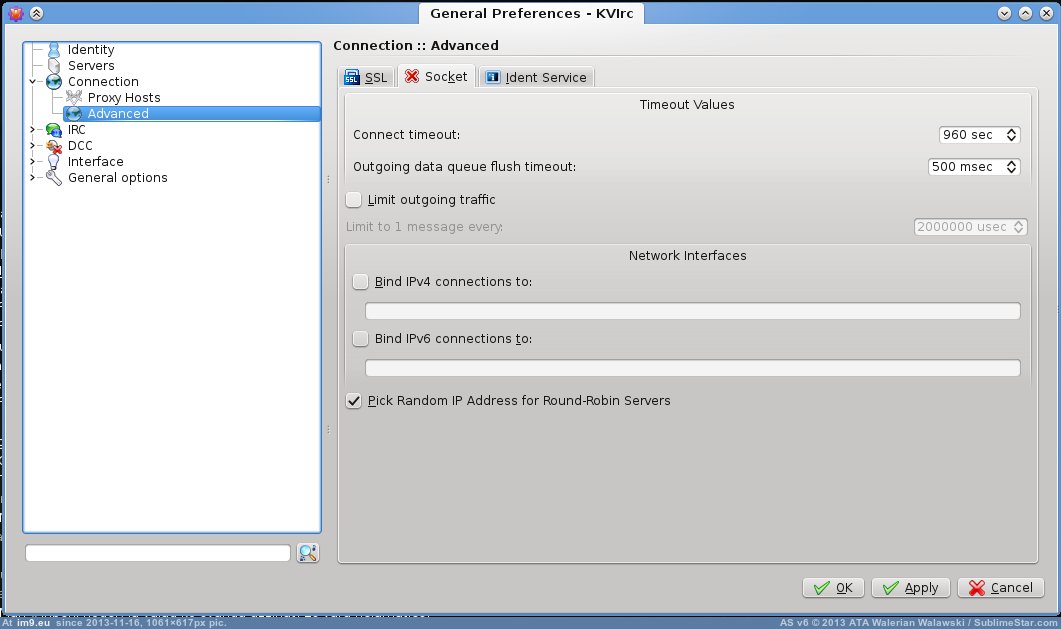Click the Cancel button
The image size is (1061, 629).
click(x=1000, y=587)
